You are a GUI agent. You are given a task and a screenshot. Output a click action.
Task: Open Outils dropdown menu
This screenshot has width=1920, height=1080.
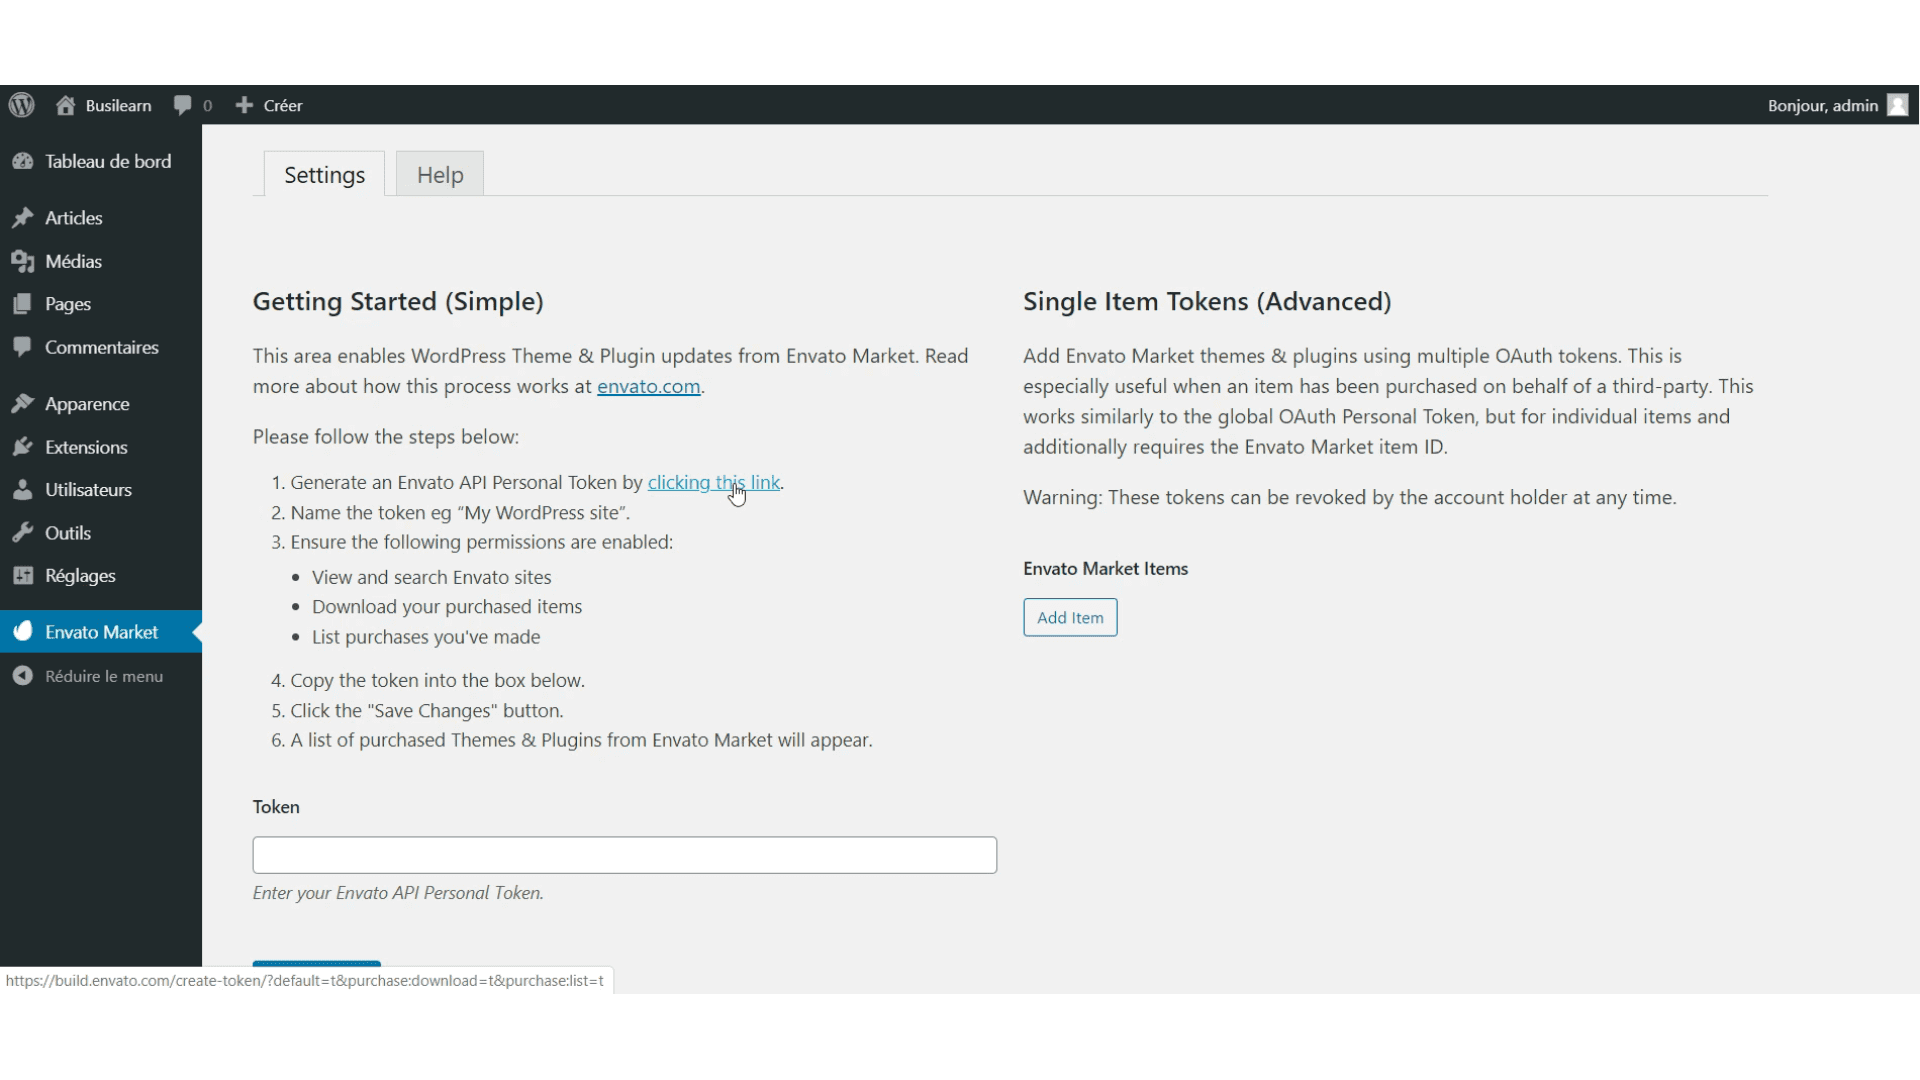point(69,531)
